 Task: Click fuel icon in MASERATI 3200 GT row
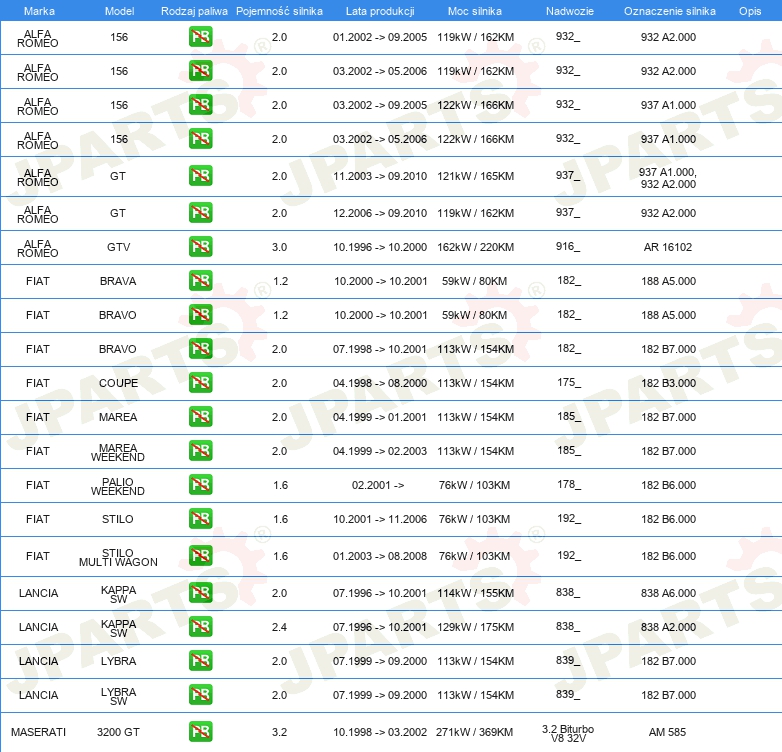point(200,732)
